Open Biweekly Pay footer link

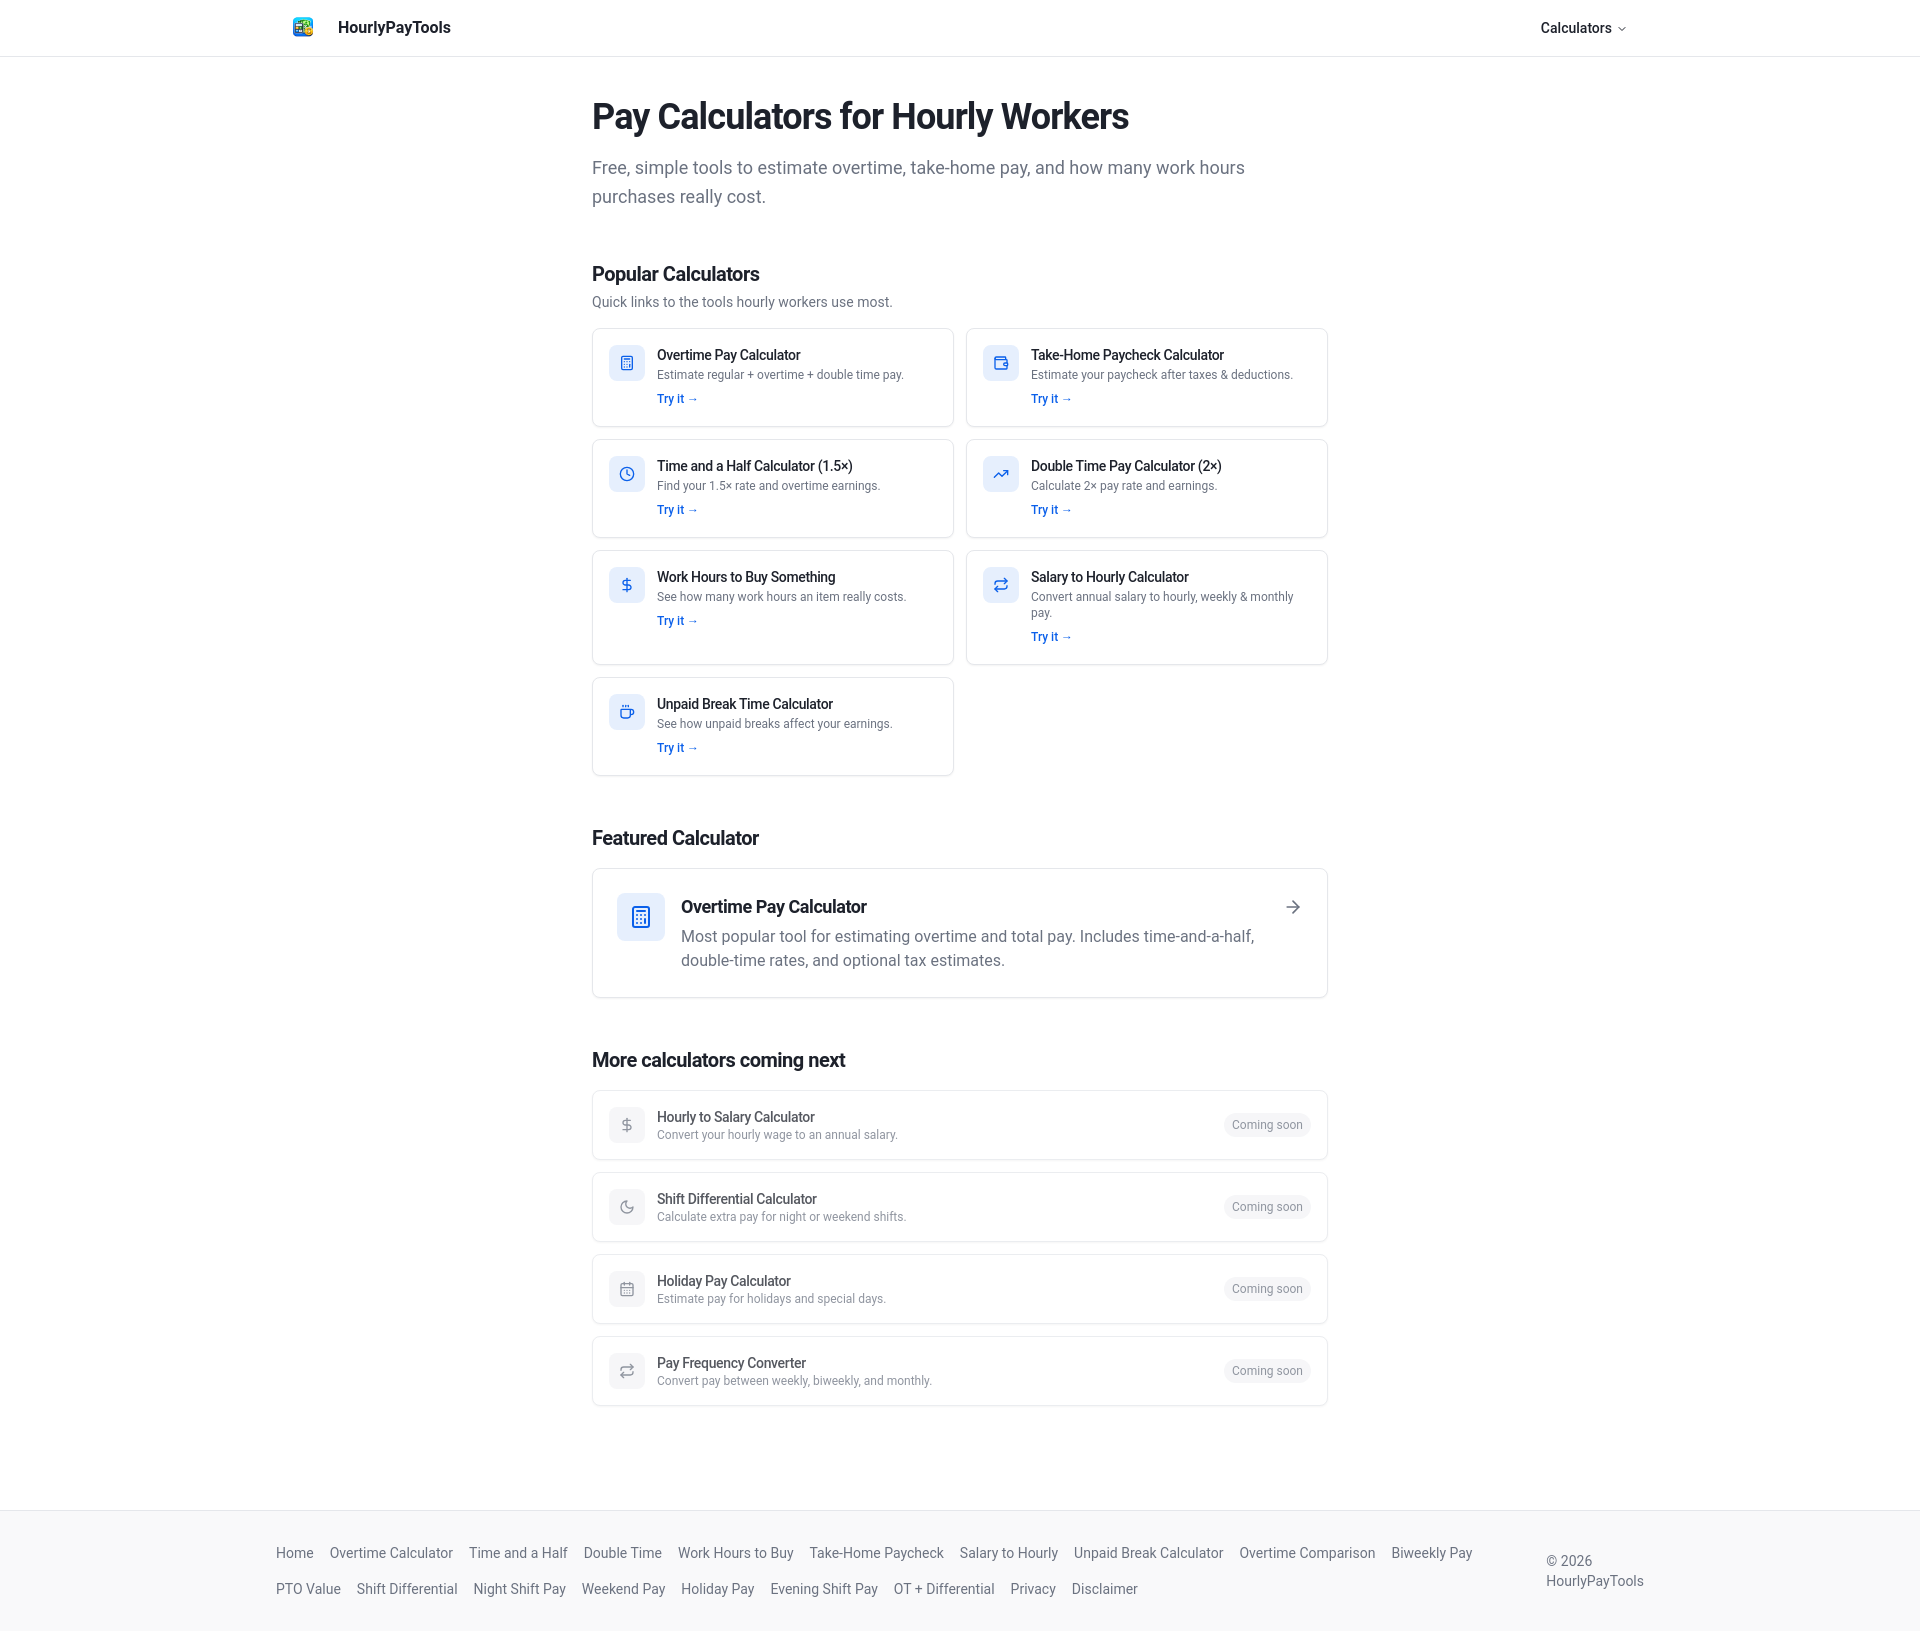[x=1431, y=1553]
